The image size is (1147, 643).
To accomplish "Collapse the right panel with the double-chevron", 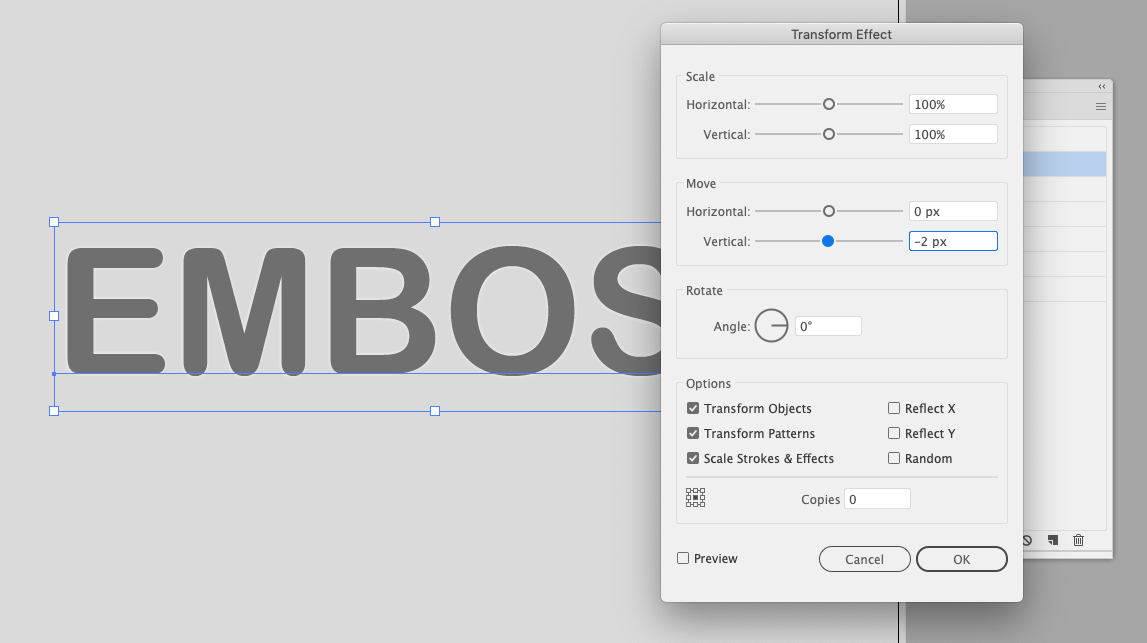I will coord(1101,85).
